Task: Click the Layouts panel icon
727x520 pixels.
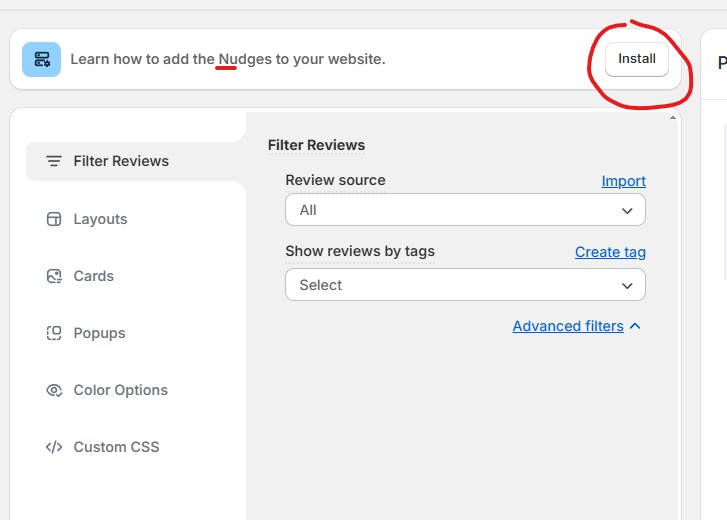Action: 54,219
